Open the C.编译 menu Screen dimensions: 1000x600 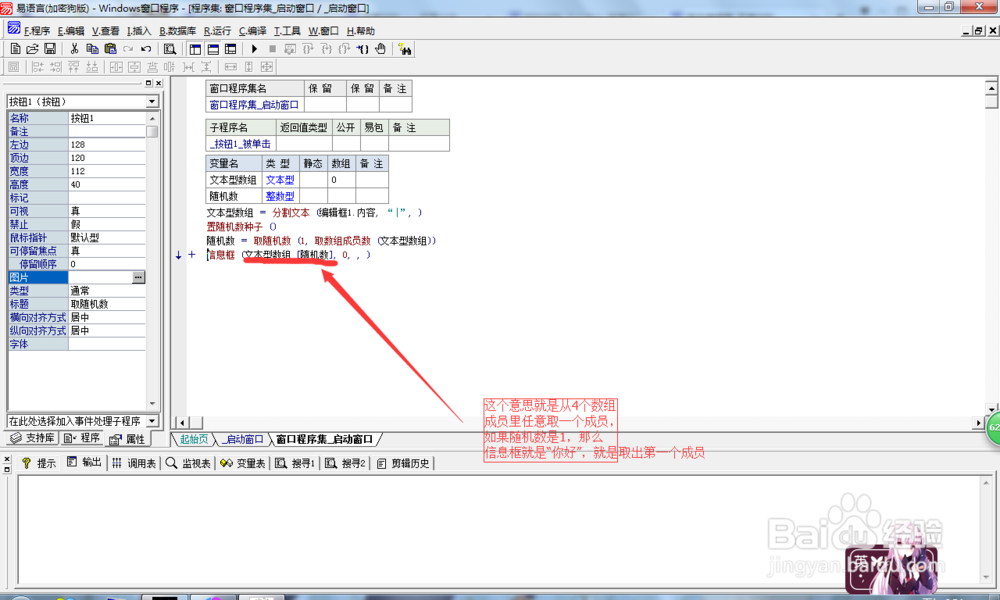coord(247,31)
